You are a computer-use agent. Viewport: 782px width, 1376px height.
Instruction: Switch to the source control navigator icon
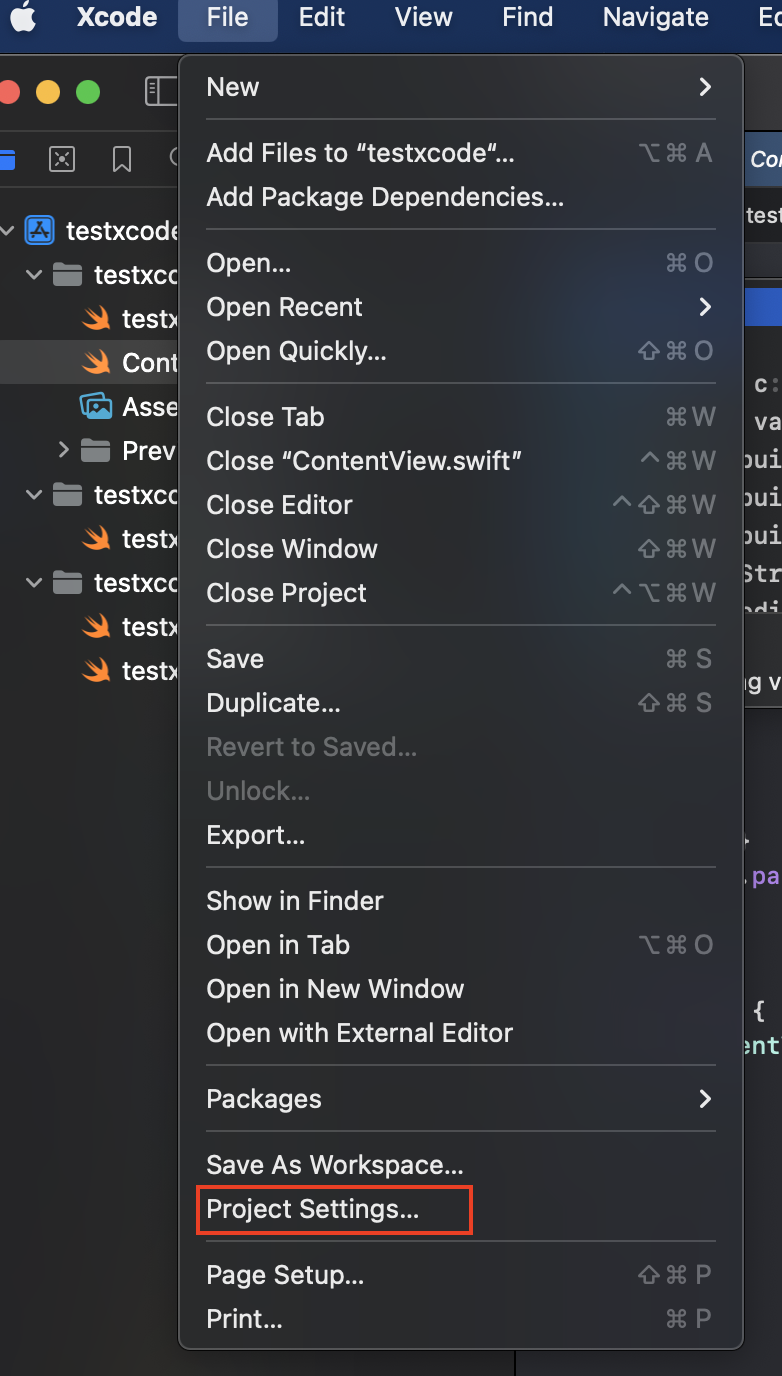click(x=62, y=159)
